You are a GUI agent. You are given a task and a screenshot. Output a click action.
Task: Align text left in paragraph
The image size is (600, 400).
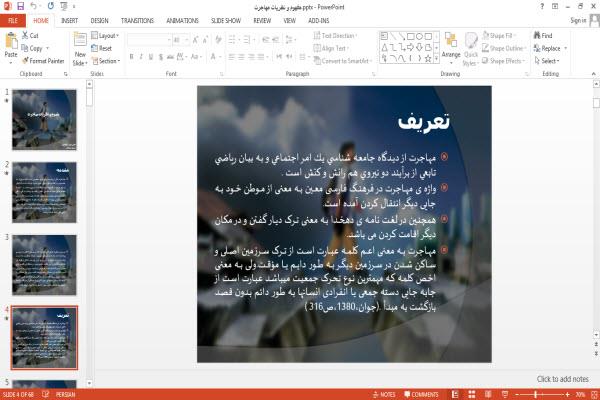tap(232, 57)
